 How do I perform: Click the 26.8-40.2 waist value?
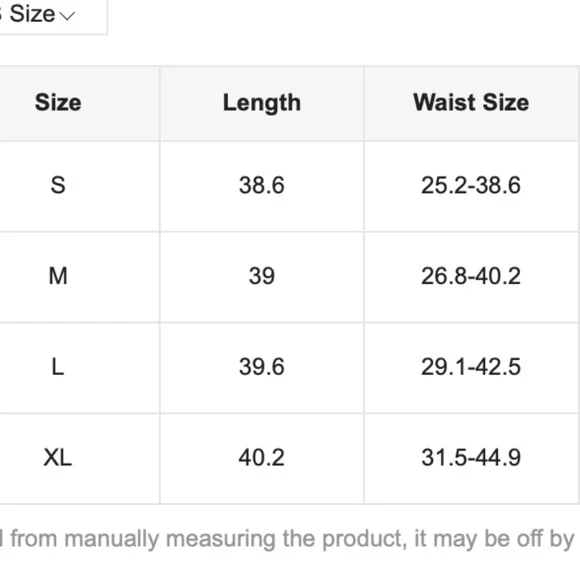pos(471,276)
